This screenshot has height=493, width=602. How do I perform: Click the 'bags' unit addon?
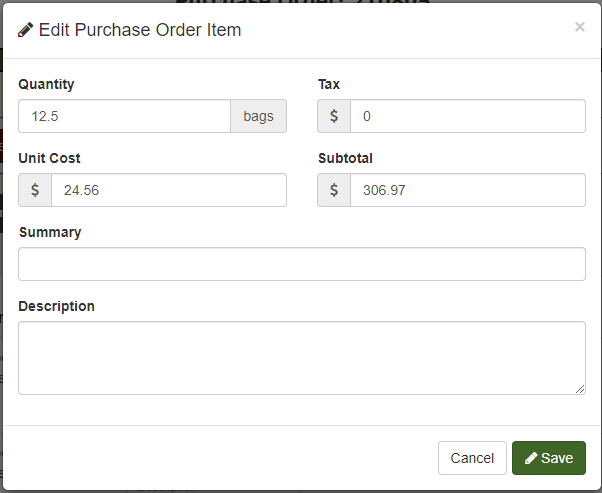pos(258,116)
